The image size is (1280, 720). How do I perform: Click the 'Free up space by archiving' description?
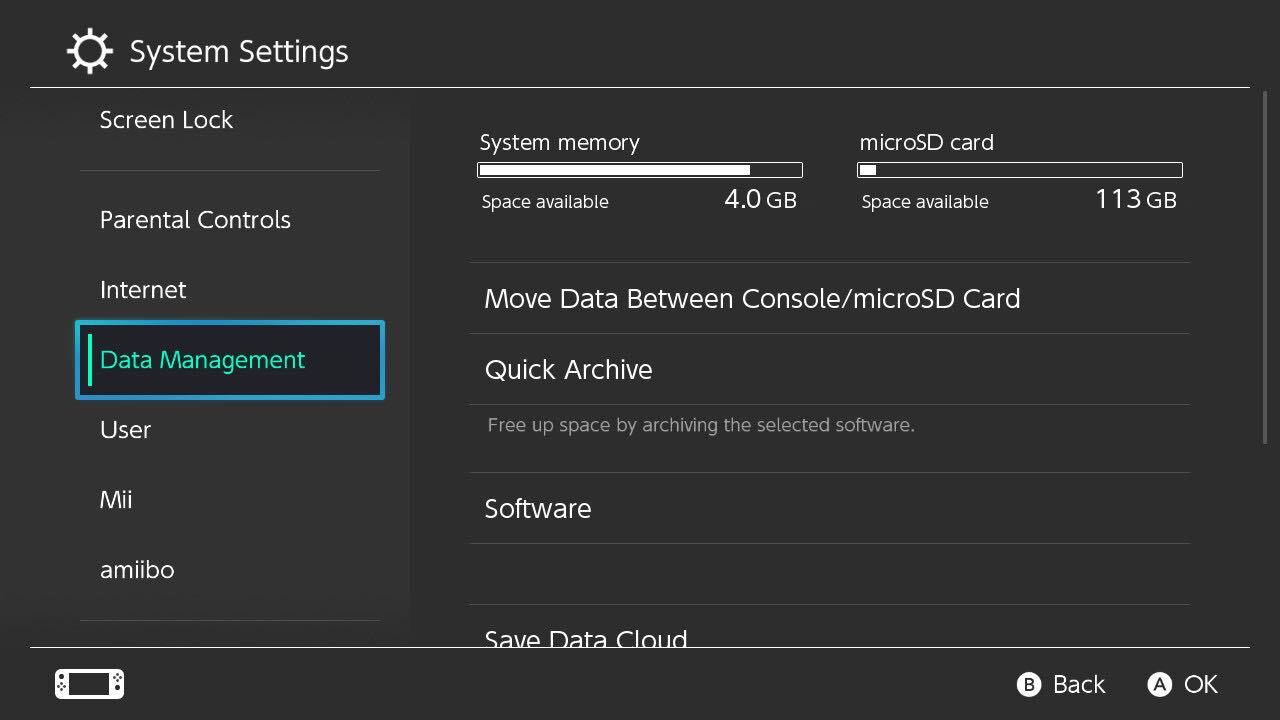point(701,425)
